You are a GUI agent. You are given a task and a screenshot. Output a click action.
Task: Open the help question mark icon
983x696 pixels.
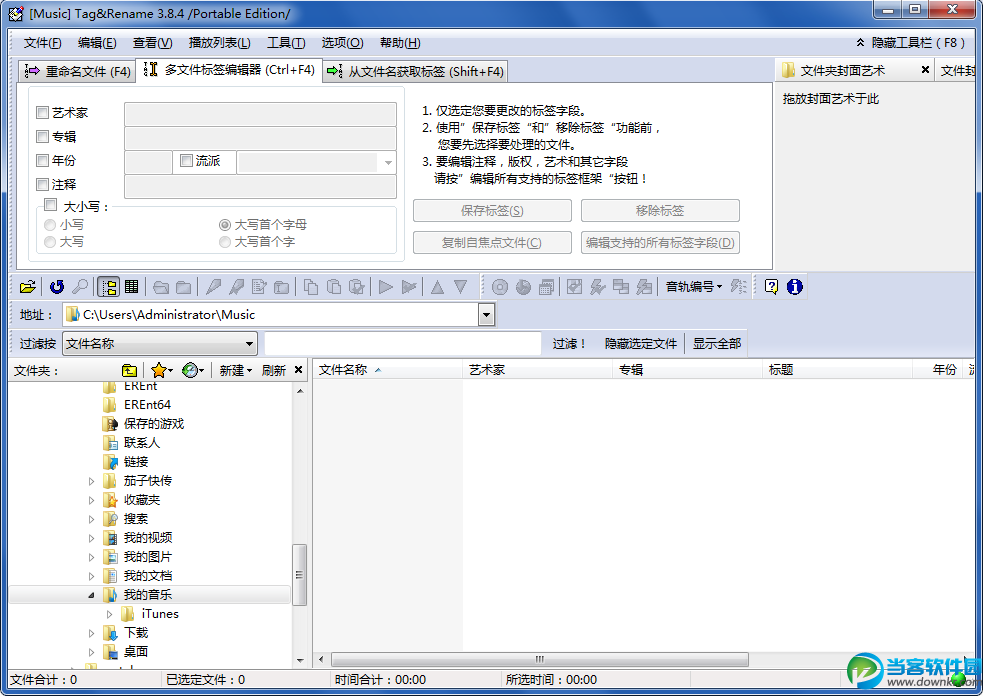(772, 287)
